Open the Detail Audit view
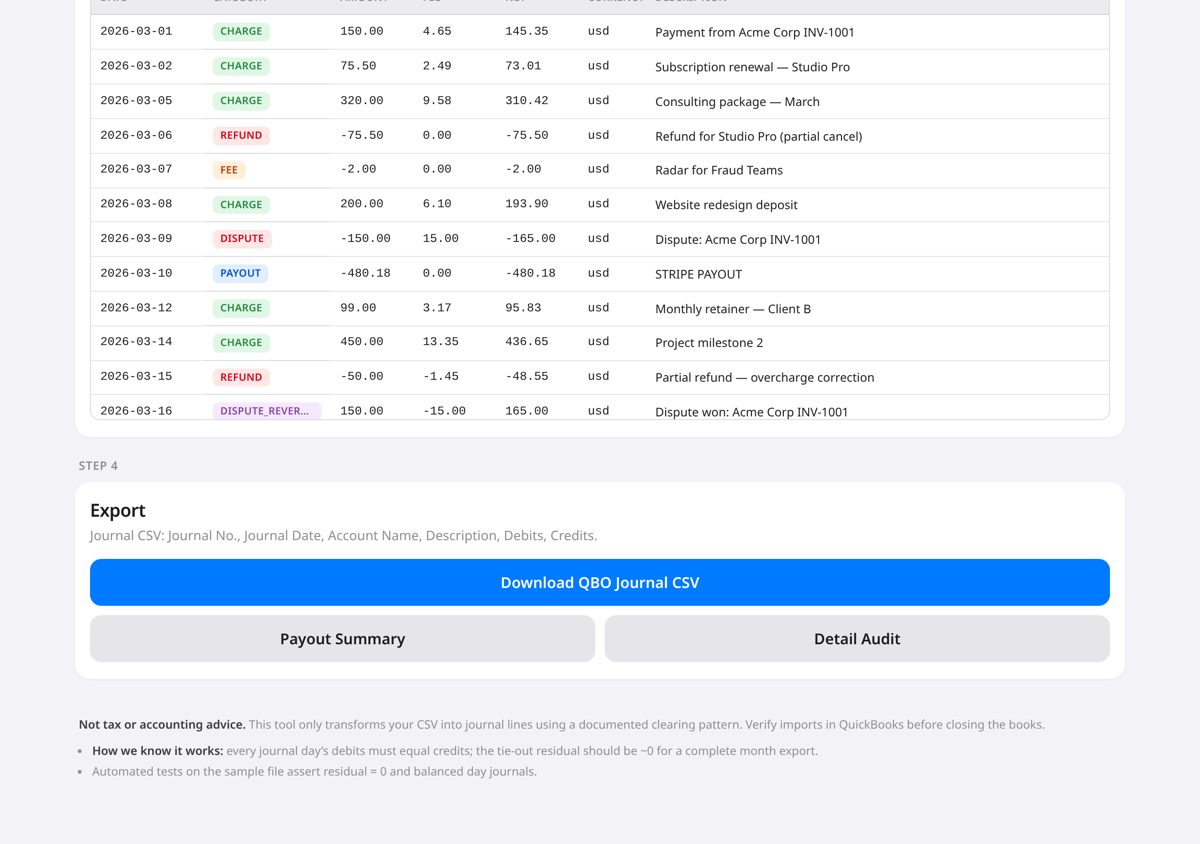 857,638
